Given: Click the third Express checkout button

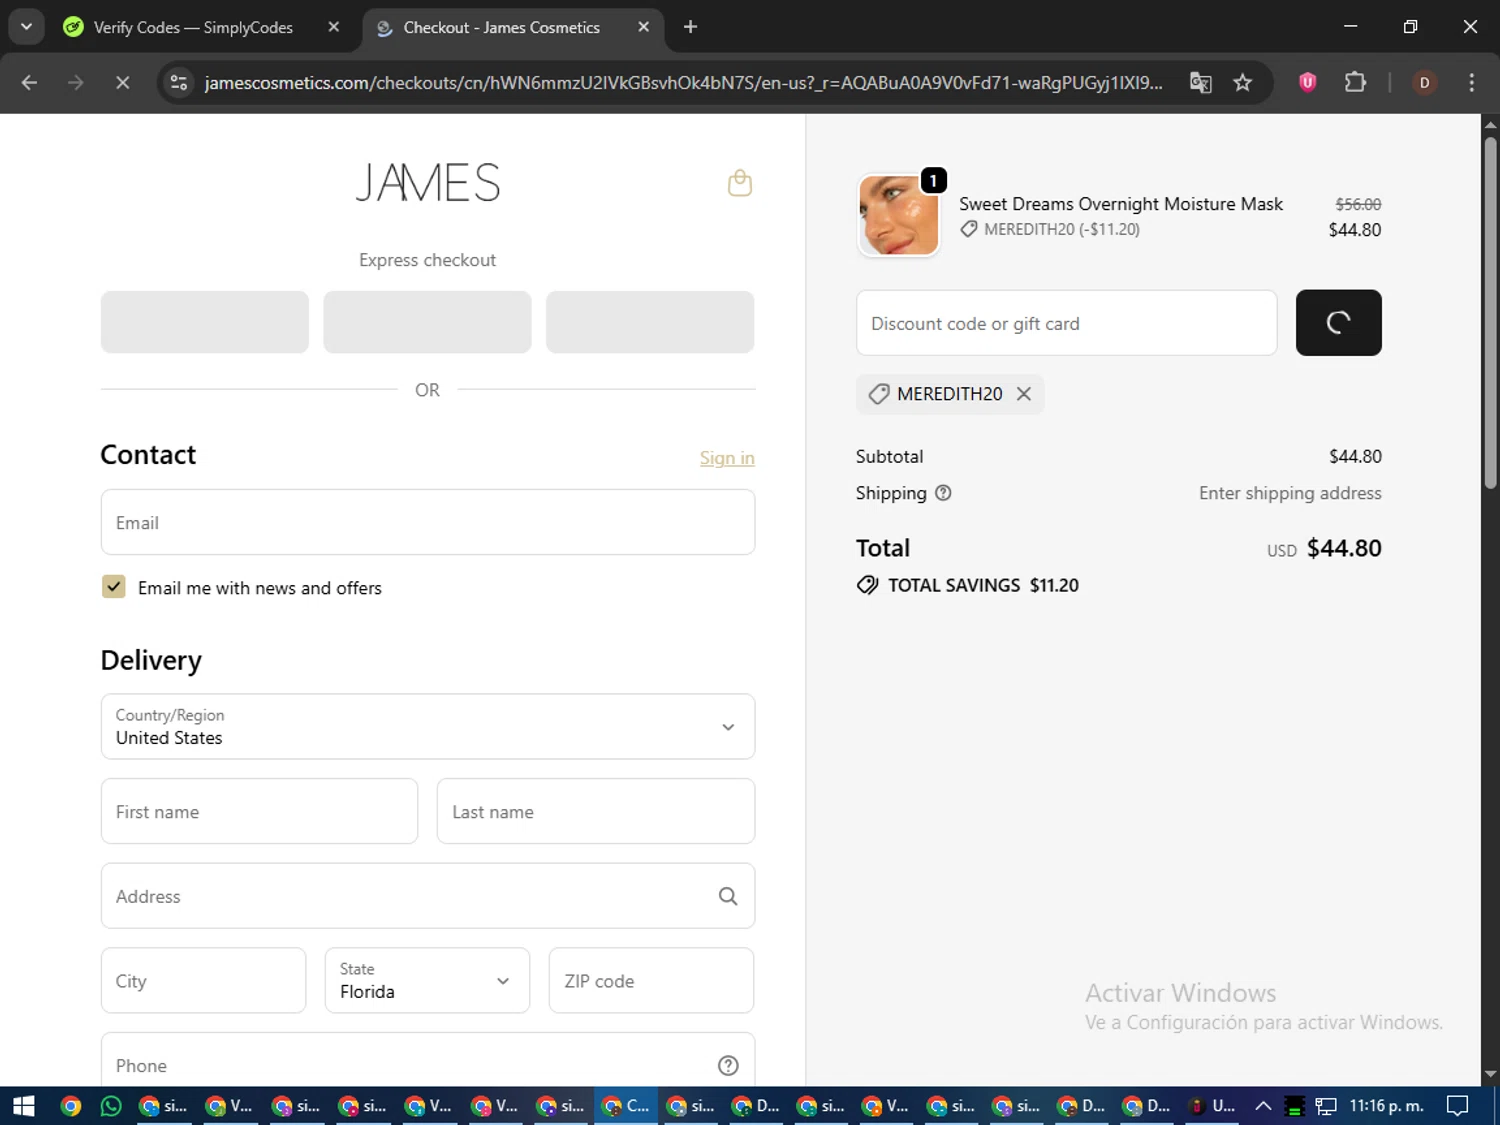Looking at the screenshot, I should pyautogui.click(x=650, y=322).
